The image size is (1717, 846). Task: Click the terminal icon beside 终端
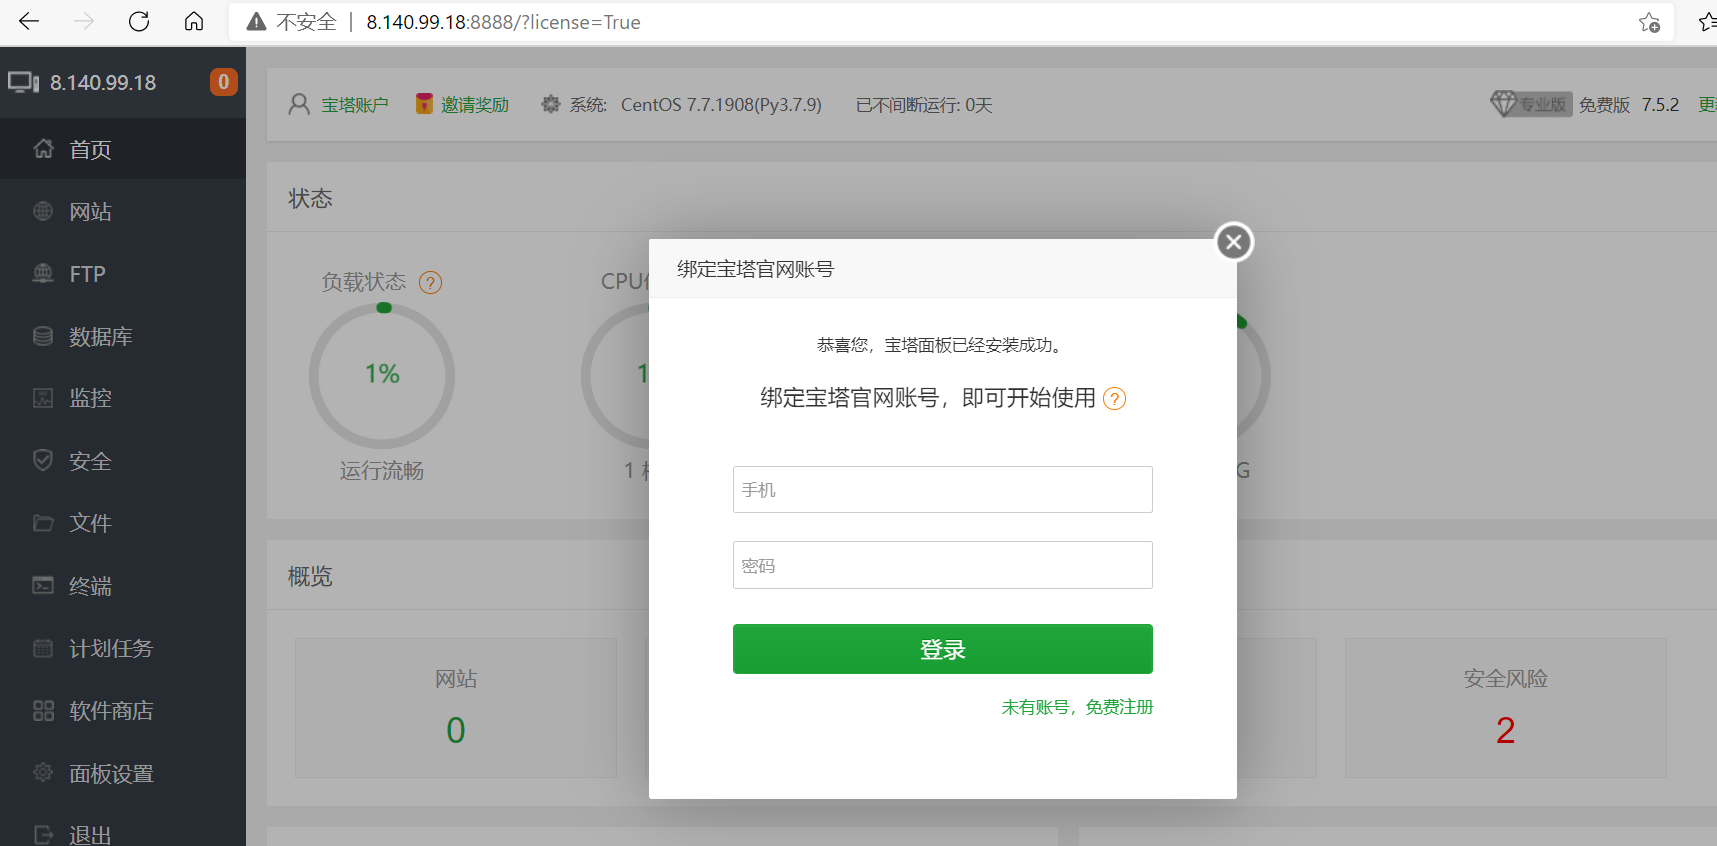[x=43, y=585]
